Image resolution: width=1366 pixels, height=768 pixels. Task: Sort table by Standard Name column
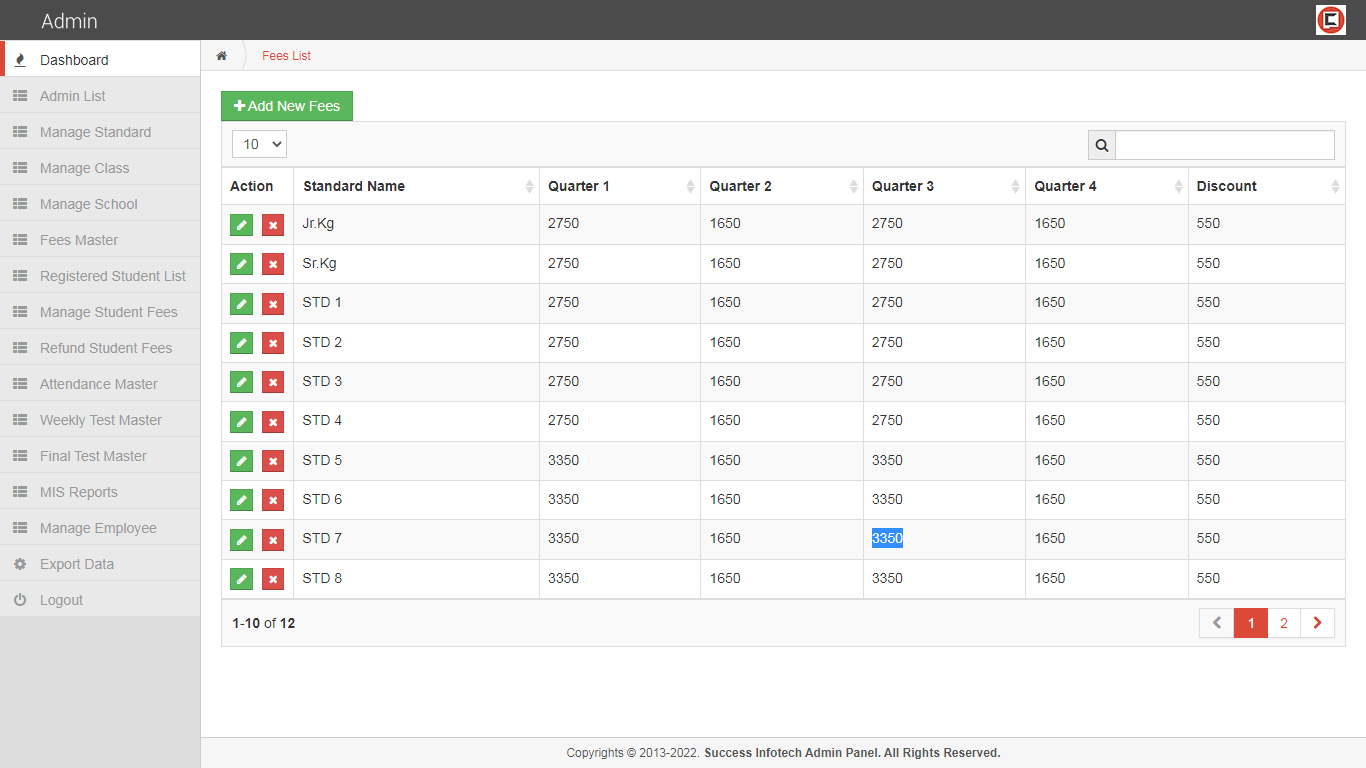[x=415, y=186]
